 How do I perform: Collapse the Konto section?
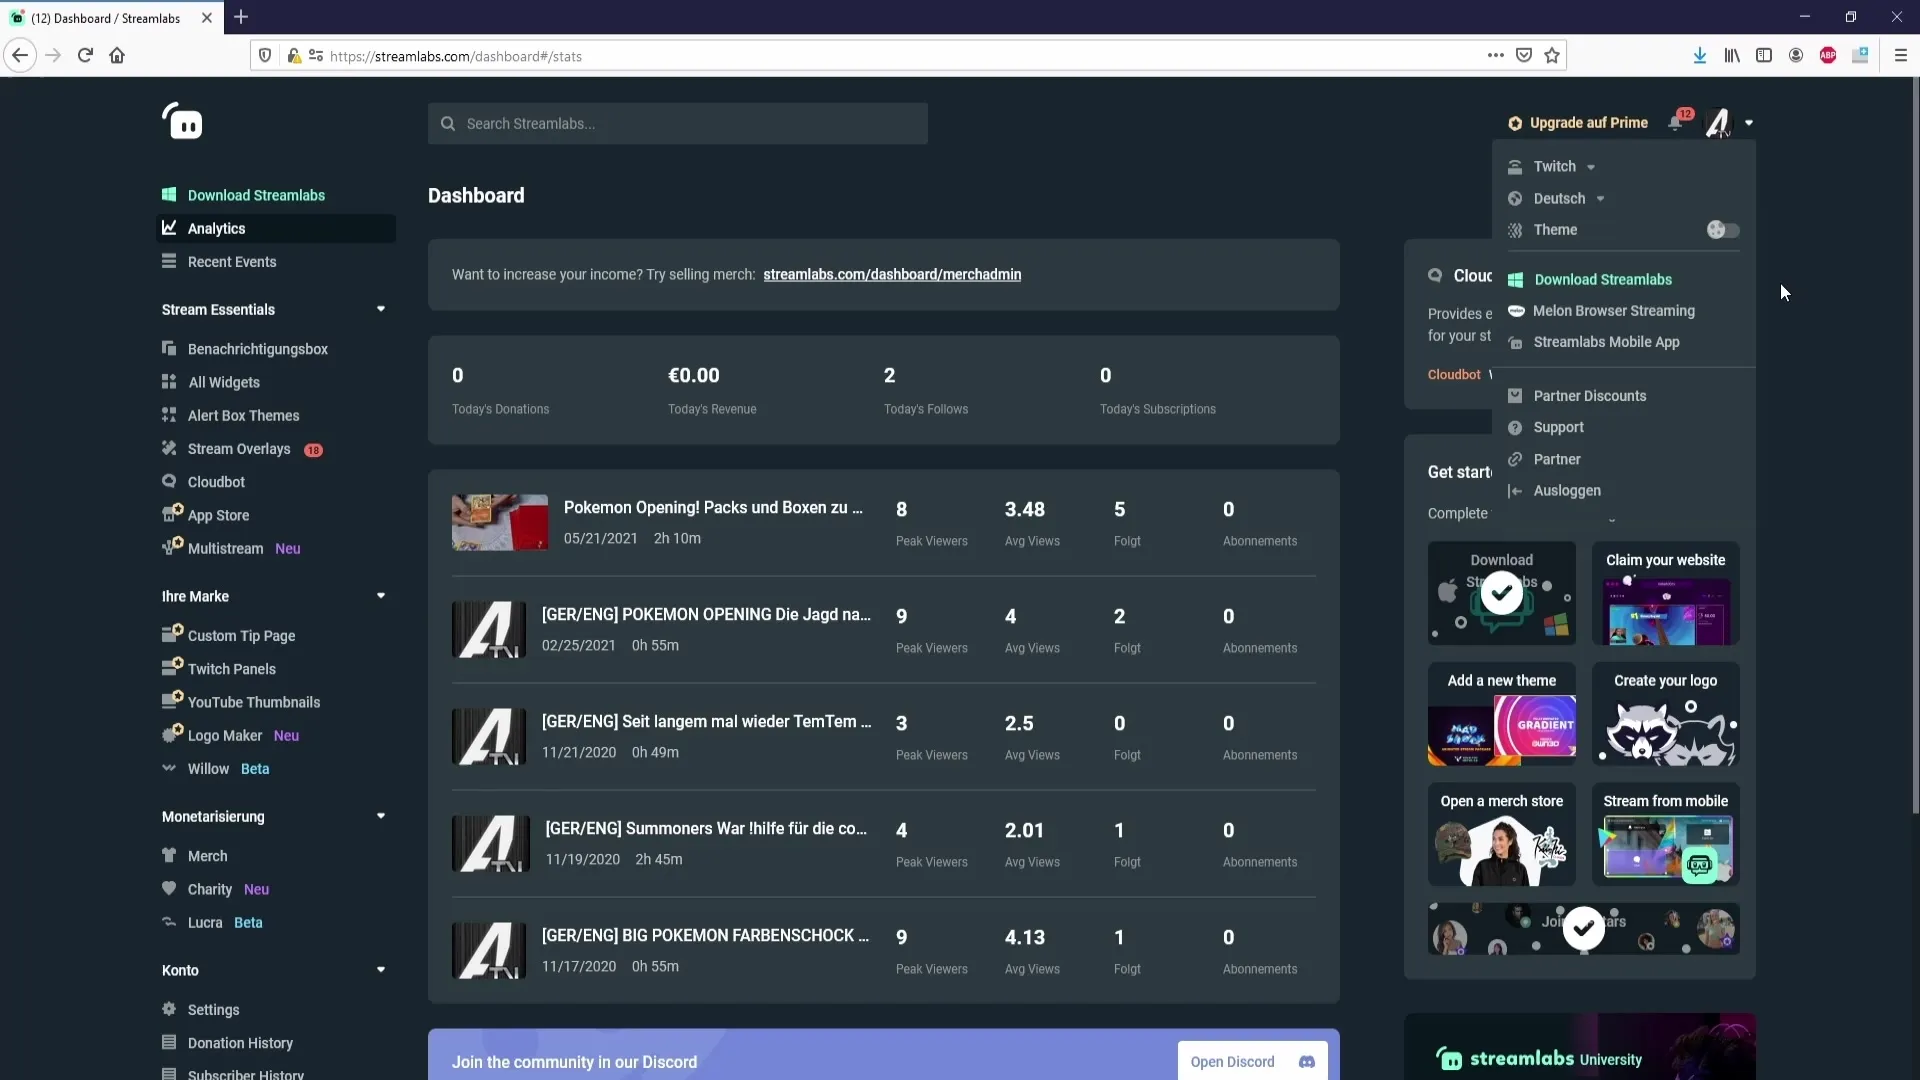(381, 970)
